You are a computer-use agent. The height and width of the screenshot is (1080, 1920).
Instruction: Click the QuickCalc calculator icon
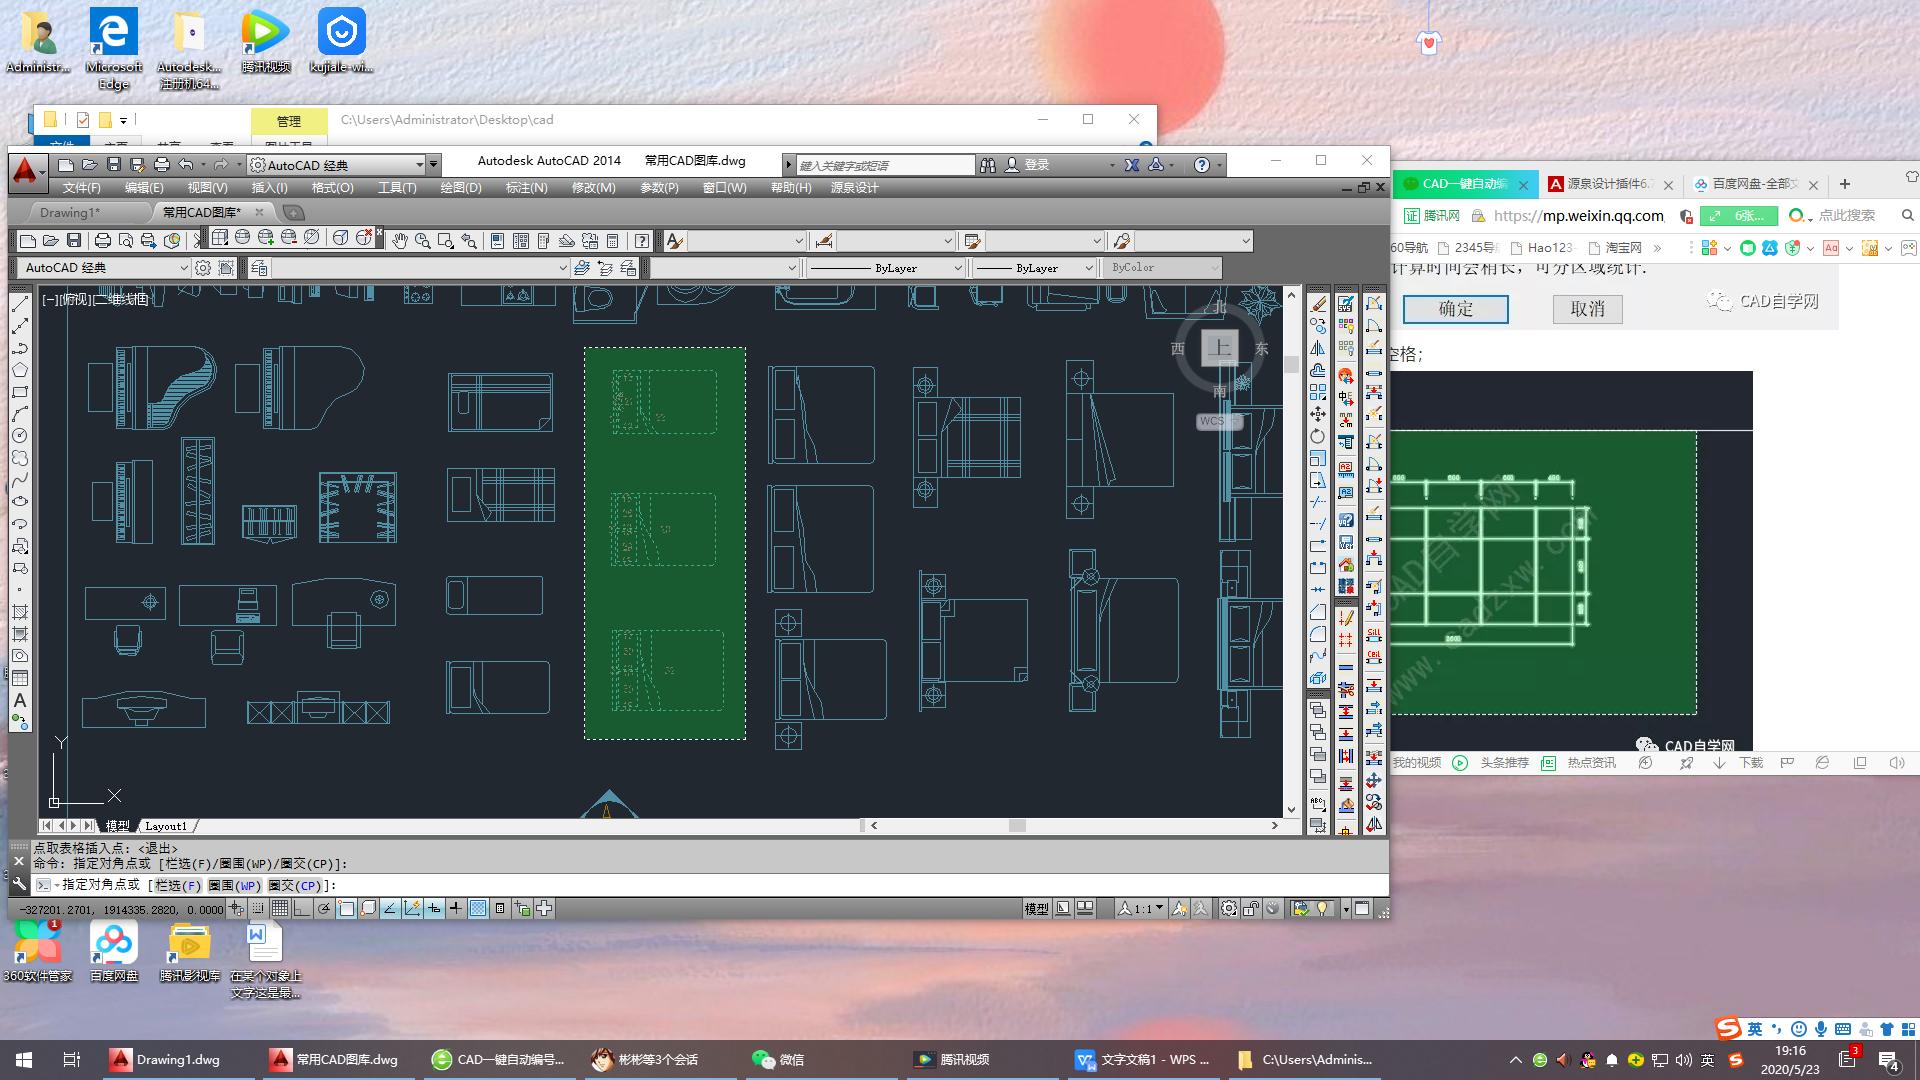click(612, 241)
